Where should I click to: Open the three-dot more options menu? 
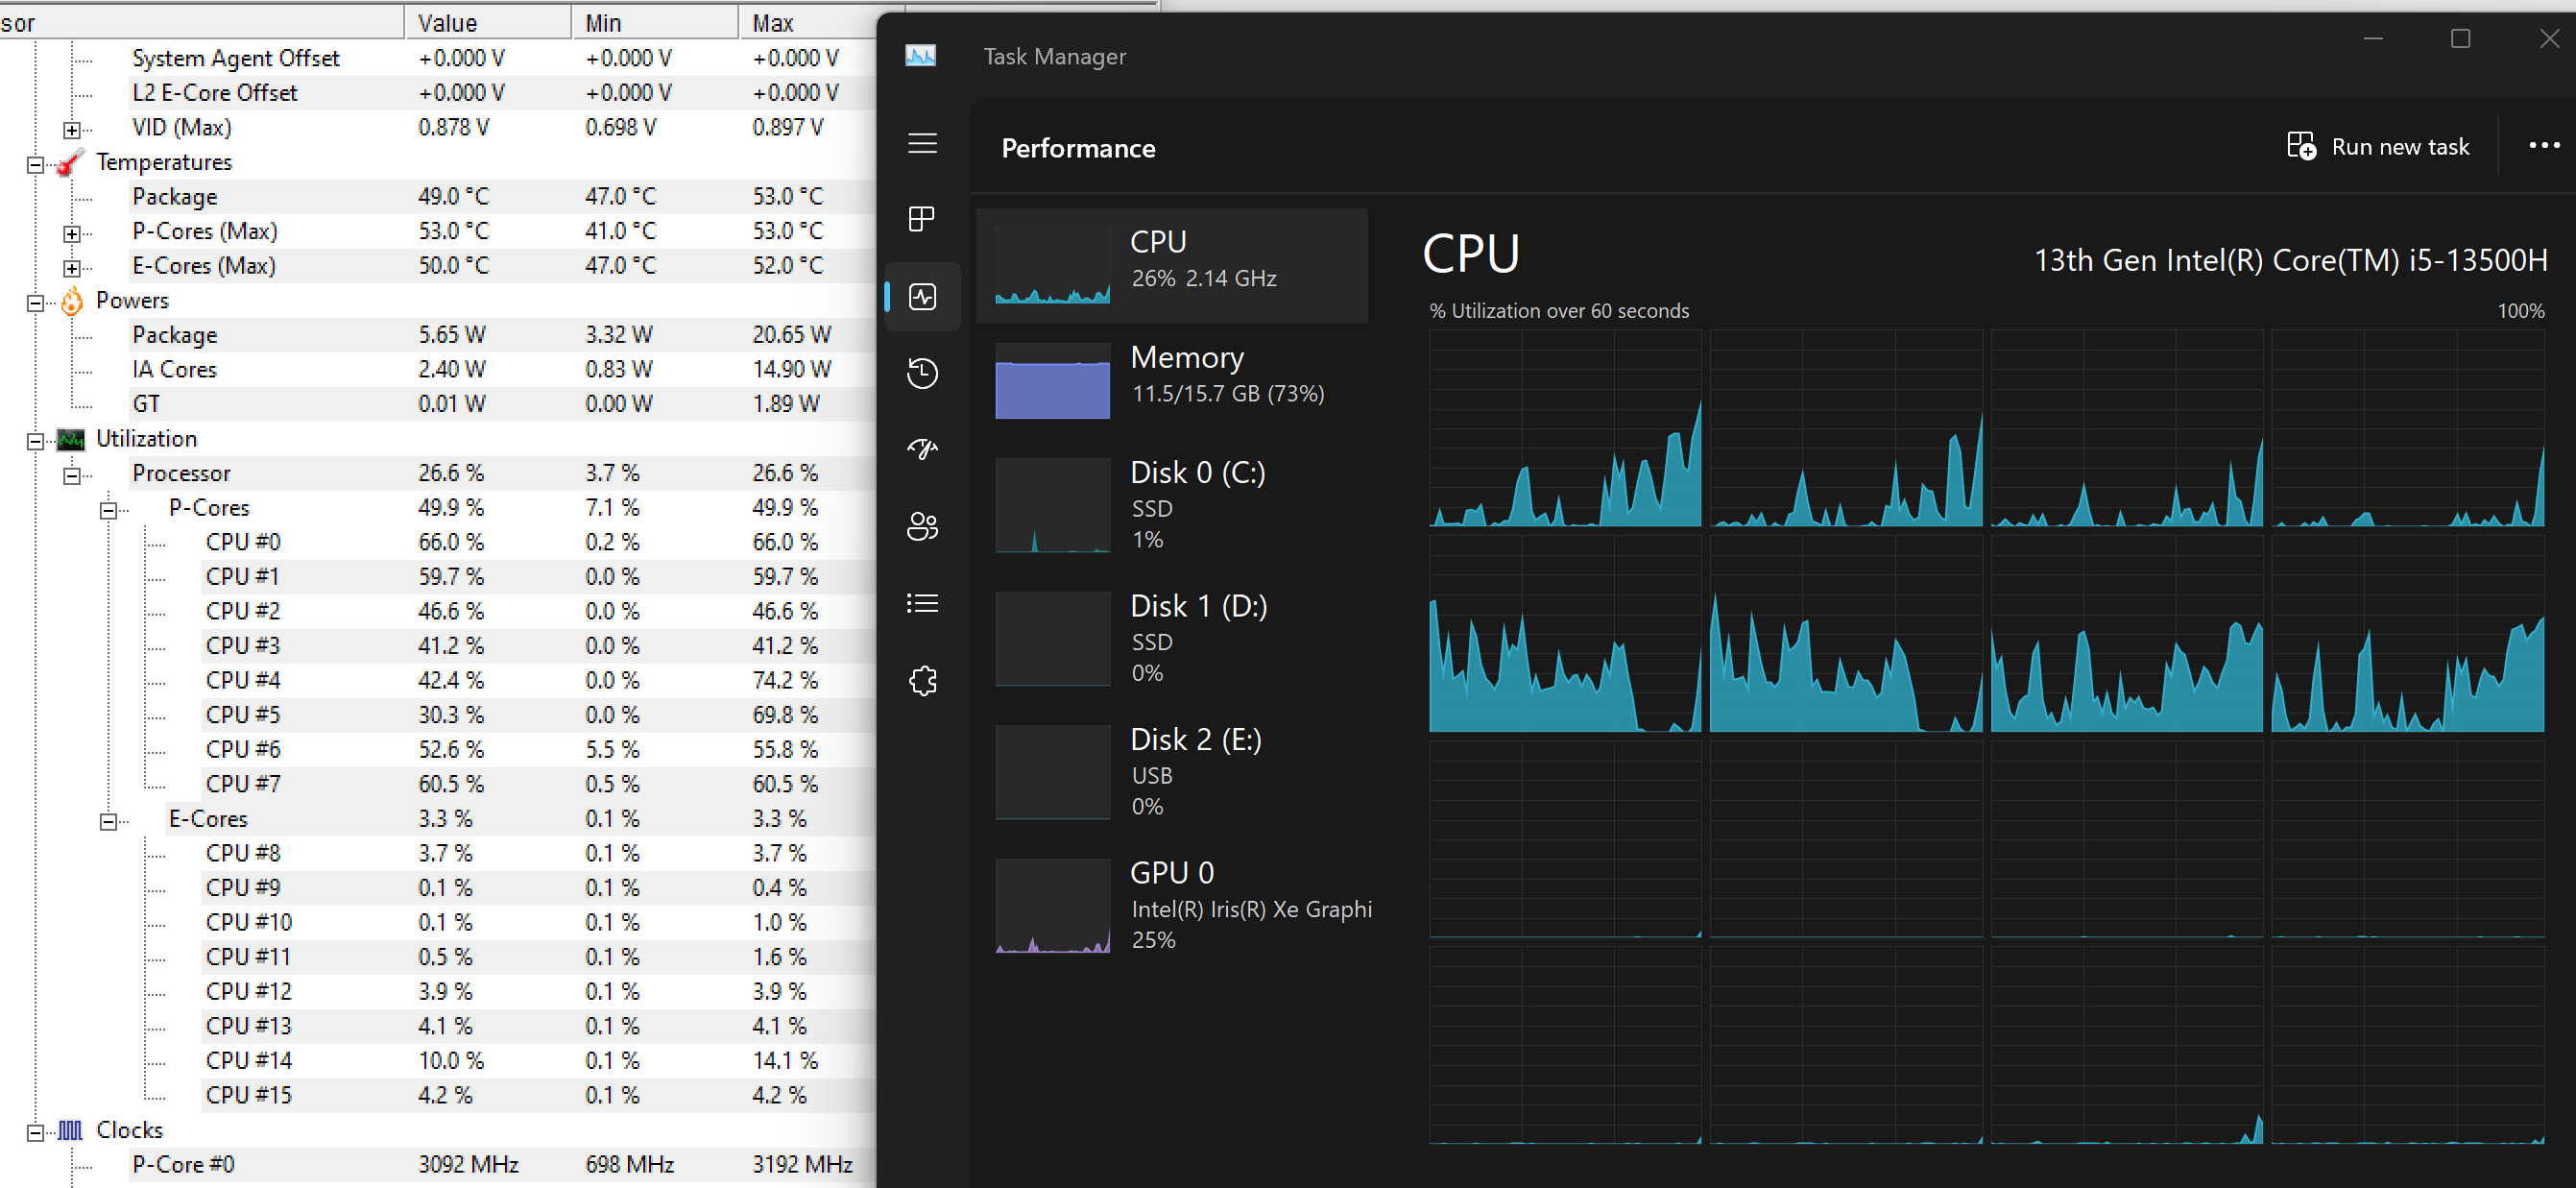(x=2544, y=146)
